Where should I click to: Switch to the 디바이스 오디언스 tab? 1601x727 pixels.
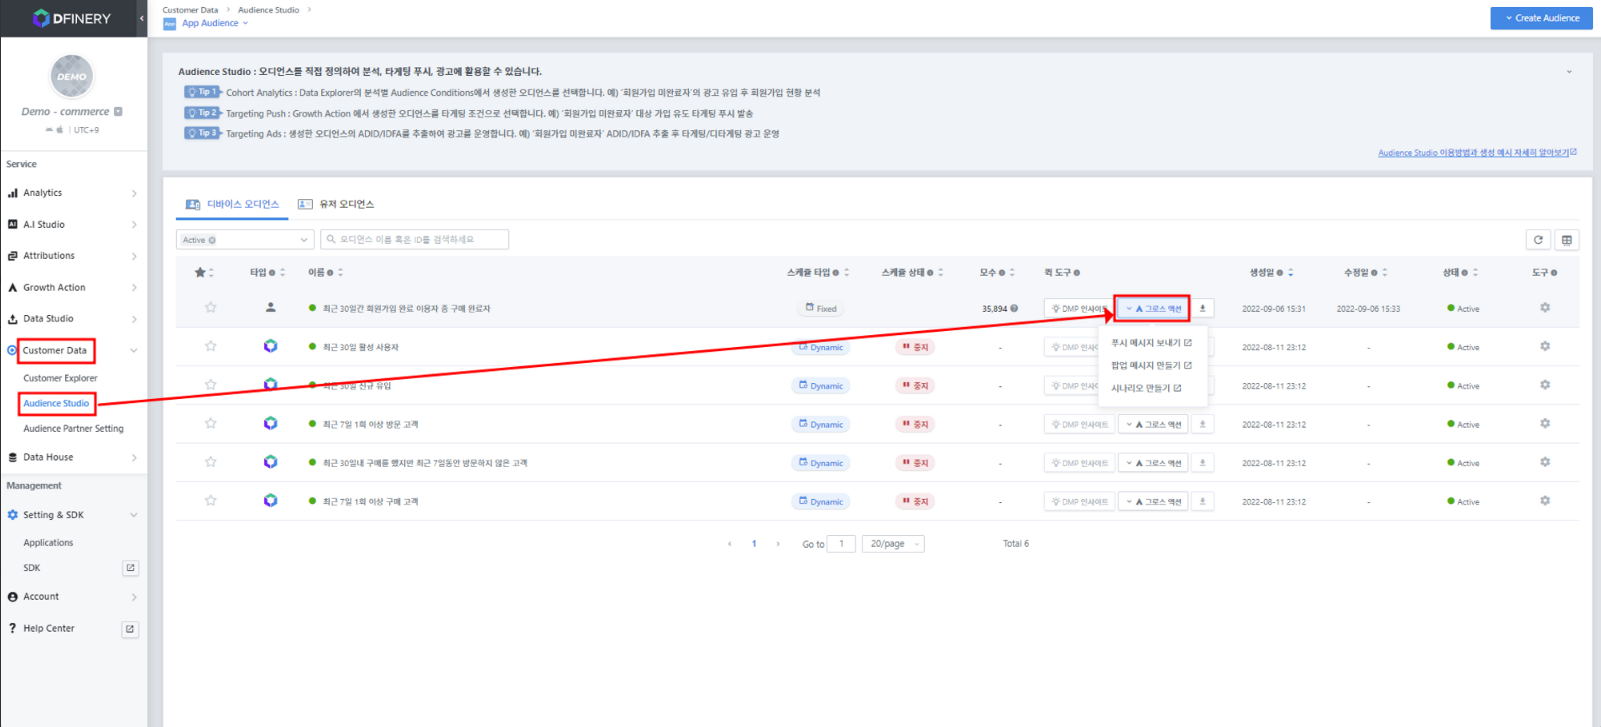pyautogui.click(x=233, y=204)
